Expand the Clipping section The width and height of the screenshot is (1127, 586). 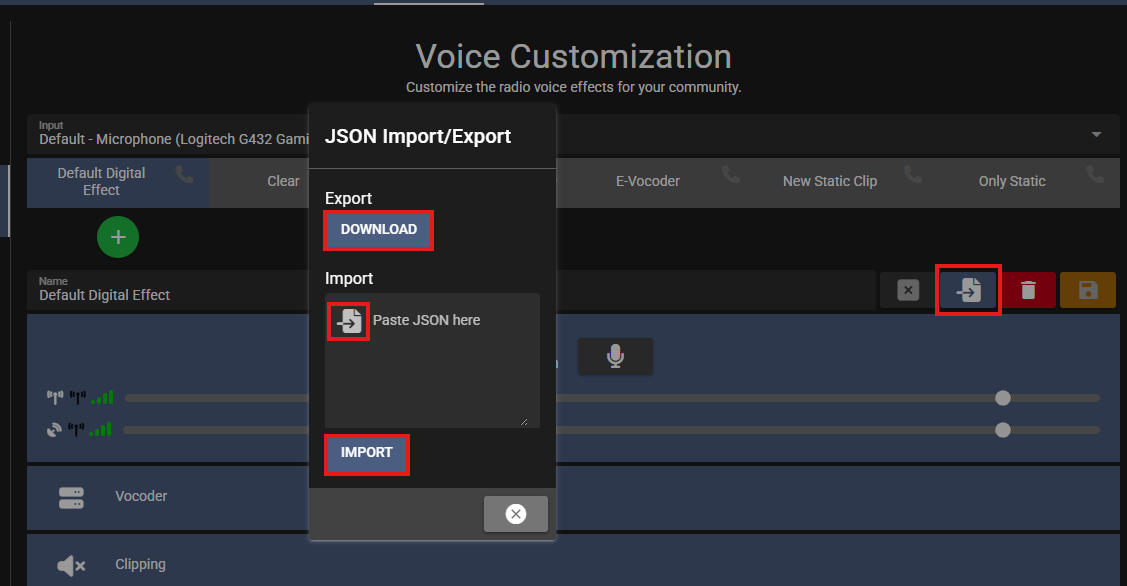point(140,564)
